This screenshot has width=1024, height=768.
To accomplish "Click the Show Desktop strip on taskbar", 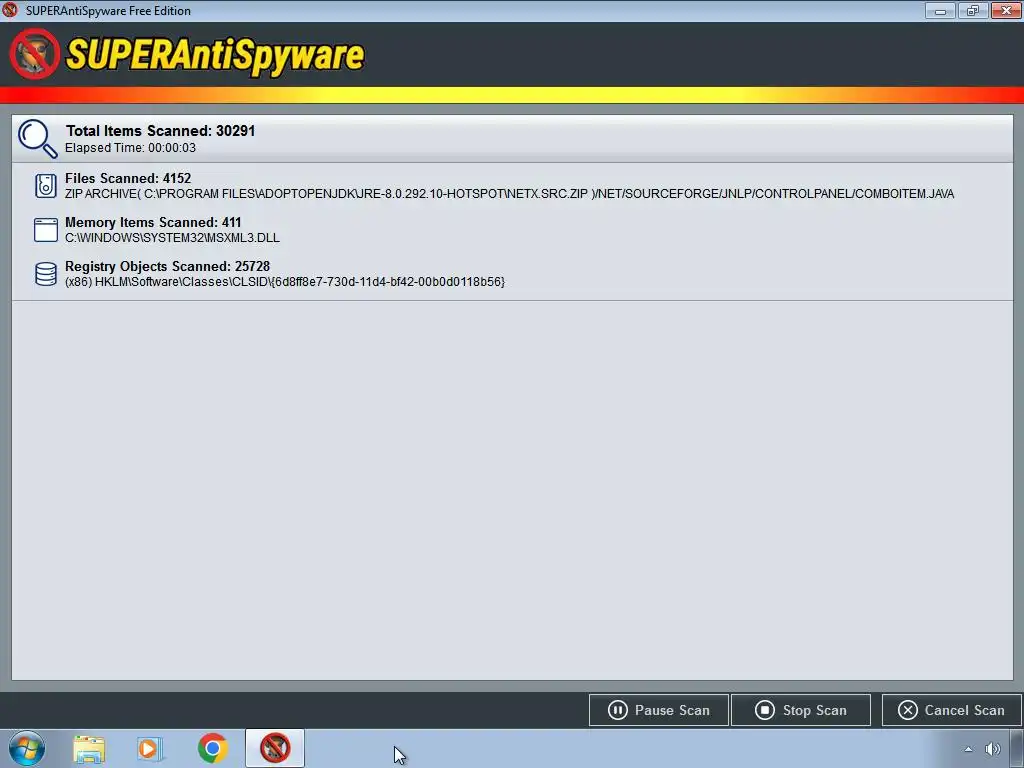I will pyautogui.click(x=1017, y=748).
